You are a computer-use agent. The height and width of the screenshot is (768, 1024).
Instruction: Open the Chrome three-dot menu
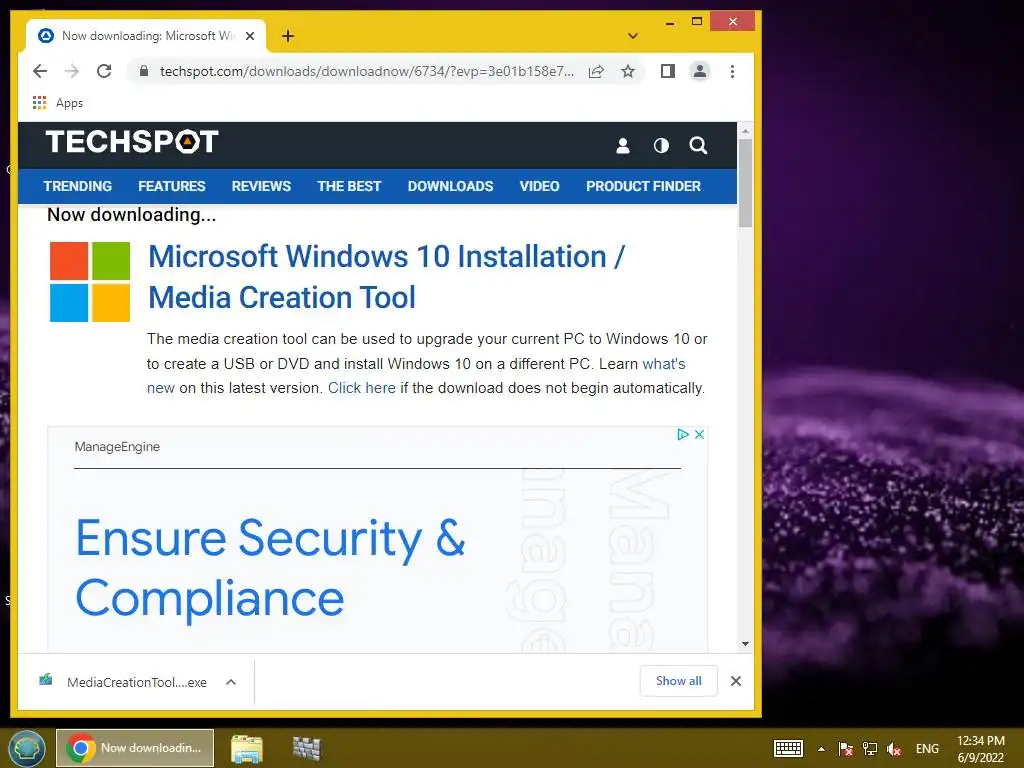(x=732, y=71)
